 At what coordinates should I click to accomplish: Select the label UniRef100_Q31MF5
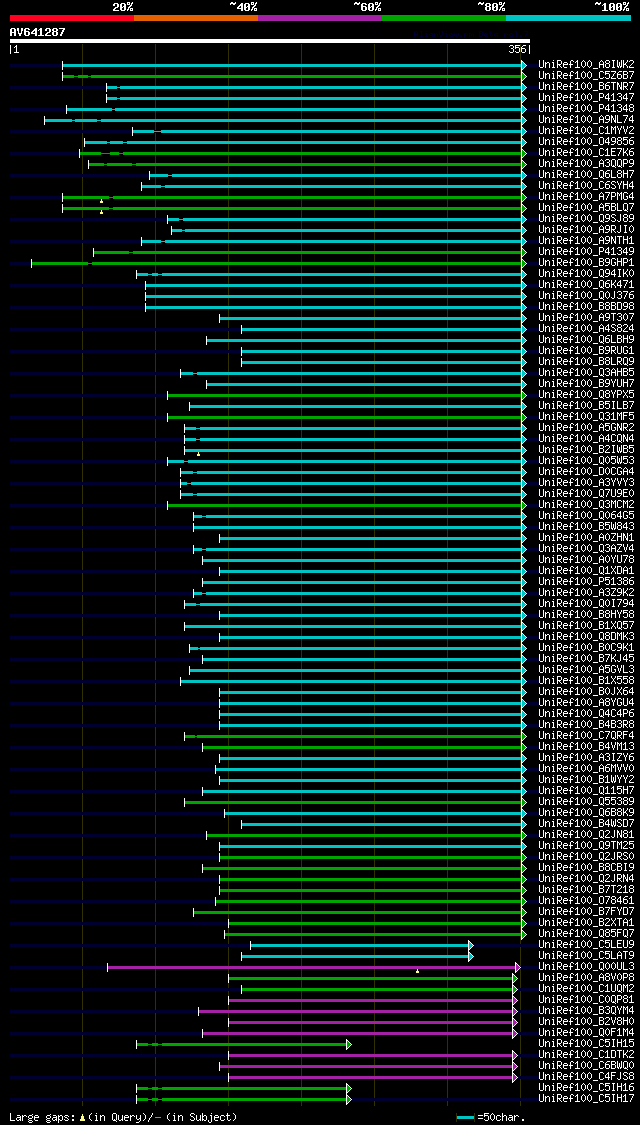[x=586, y=418]
